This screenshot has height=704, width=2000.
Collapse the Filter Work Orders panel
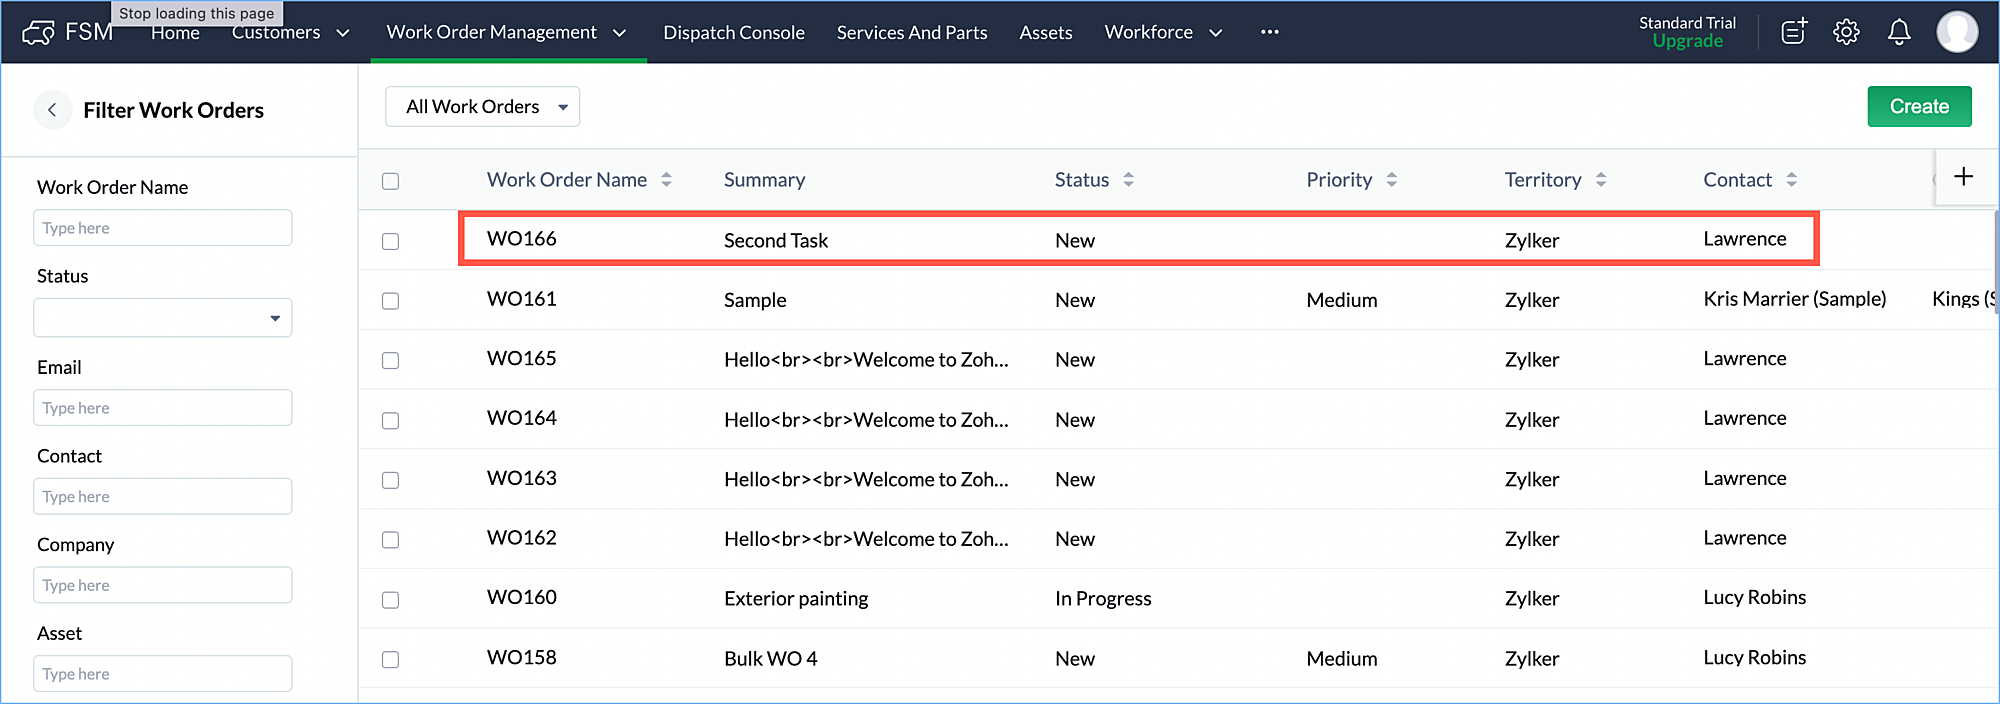point(52,110)
